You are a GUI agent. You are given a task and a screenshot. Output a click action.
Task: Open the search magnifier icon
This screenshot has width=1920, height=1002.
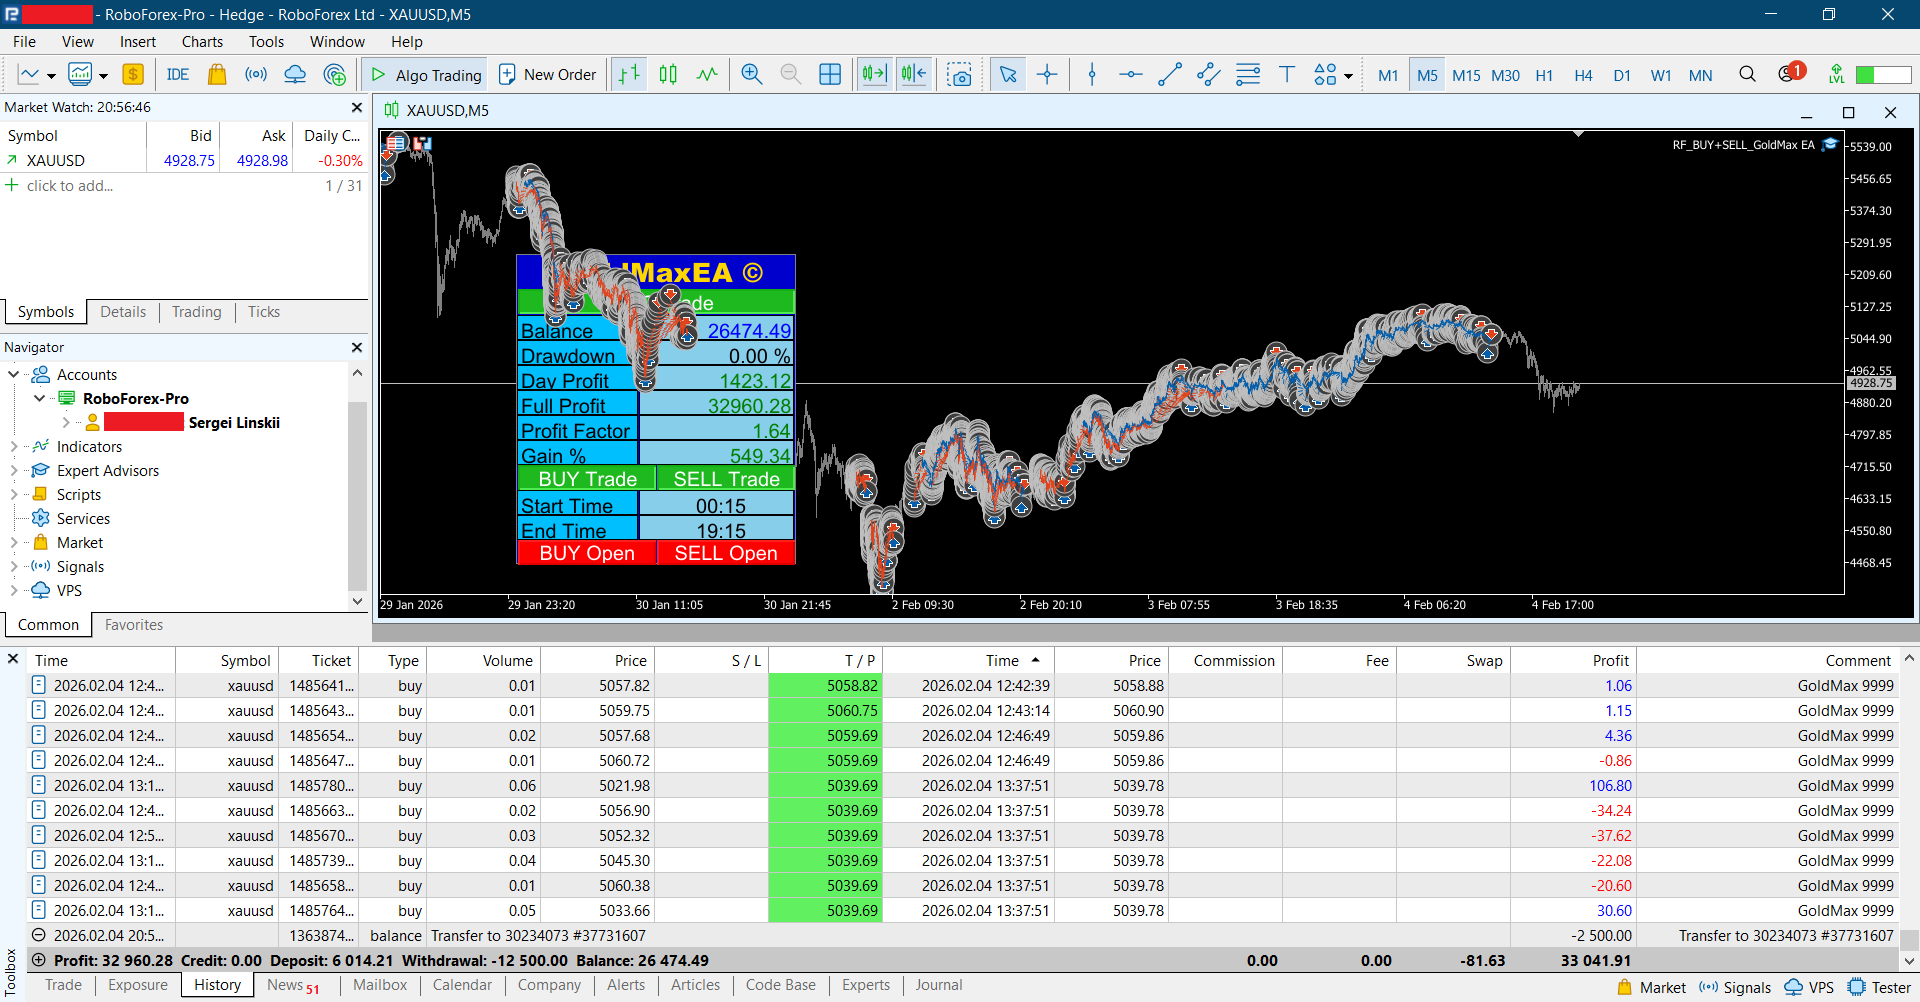[1747, 75]
